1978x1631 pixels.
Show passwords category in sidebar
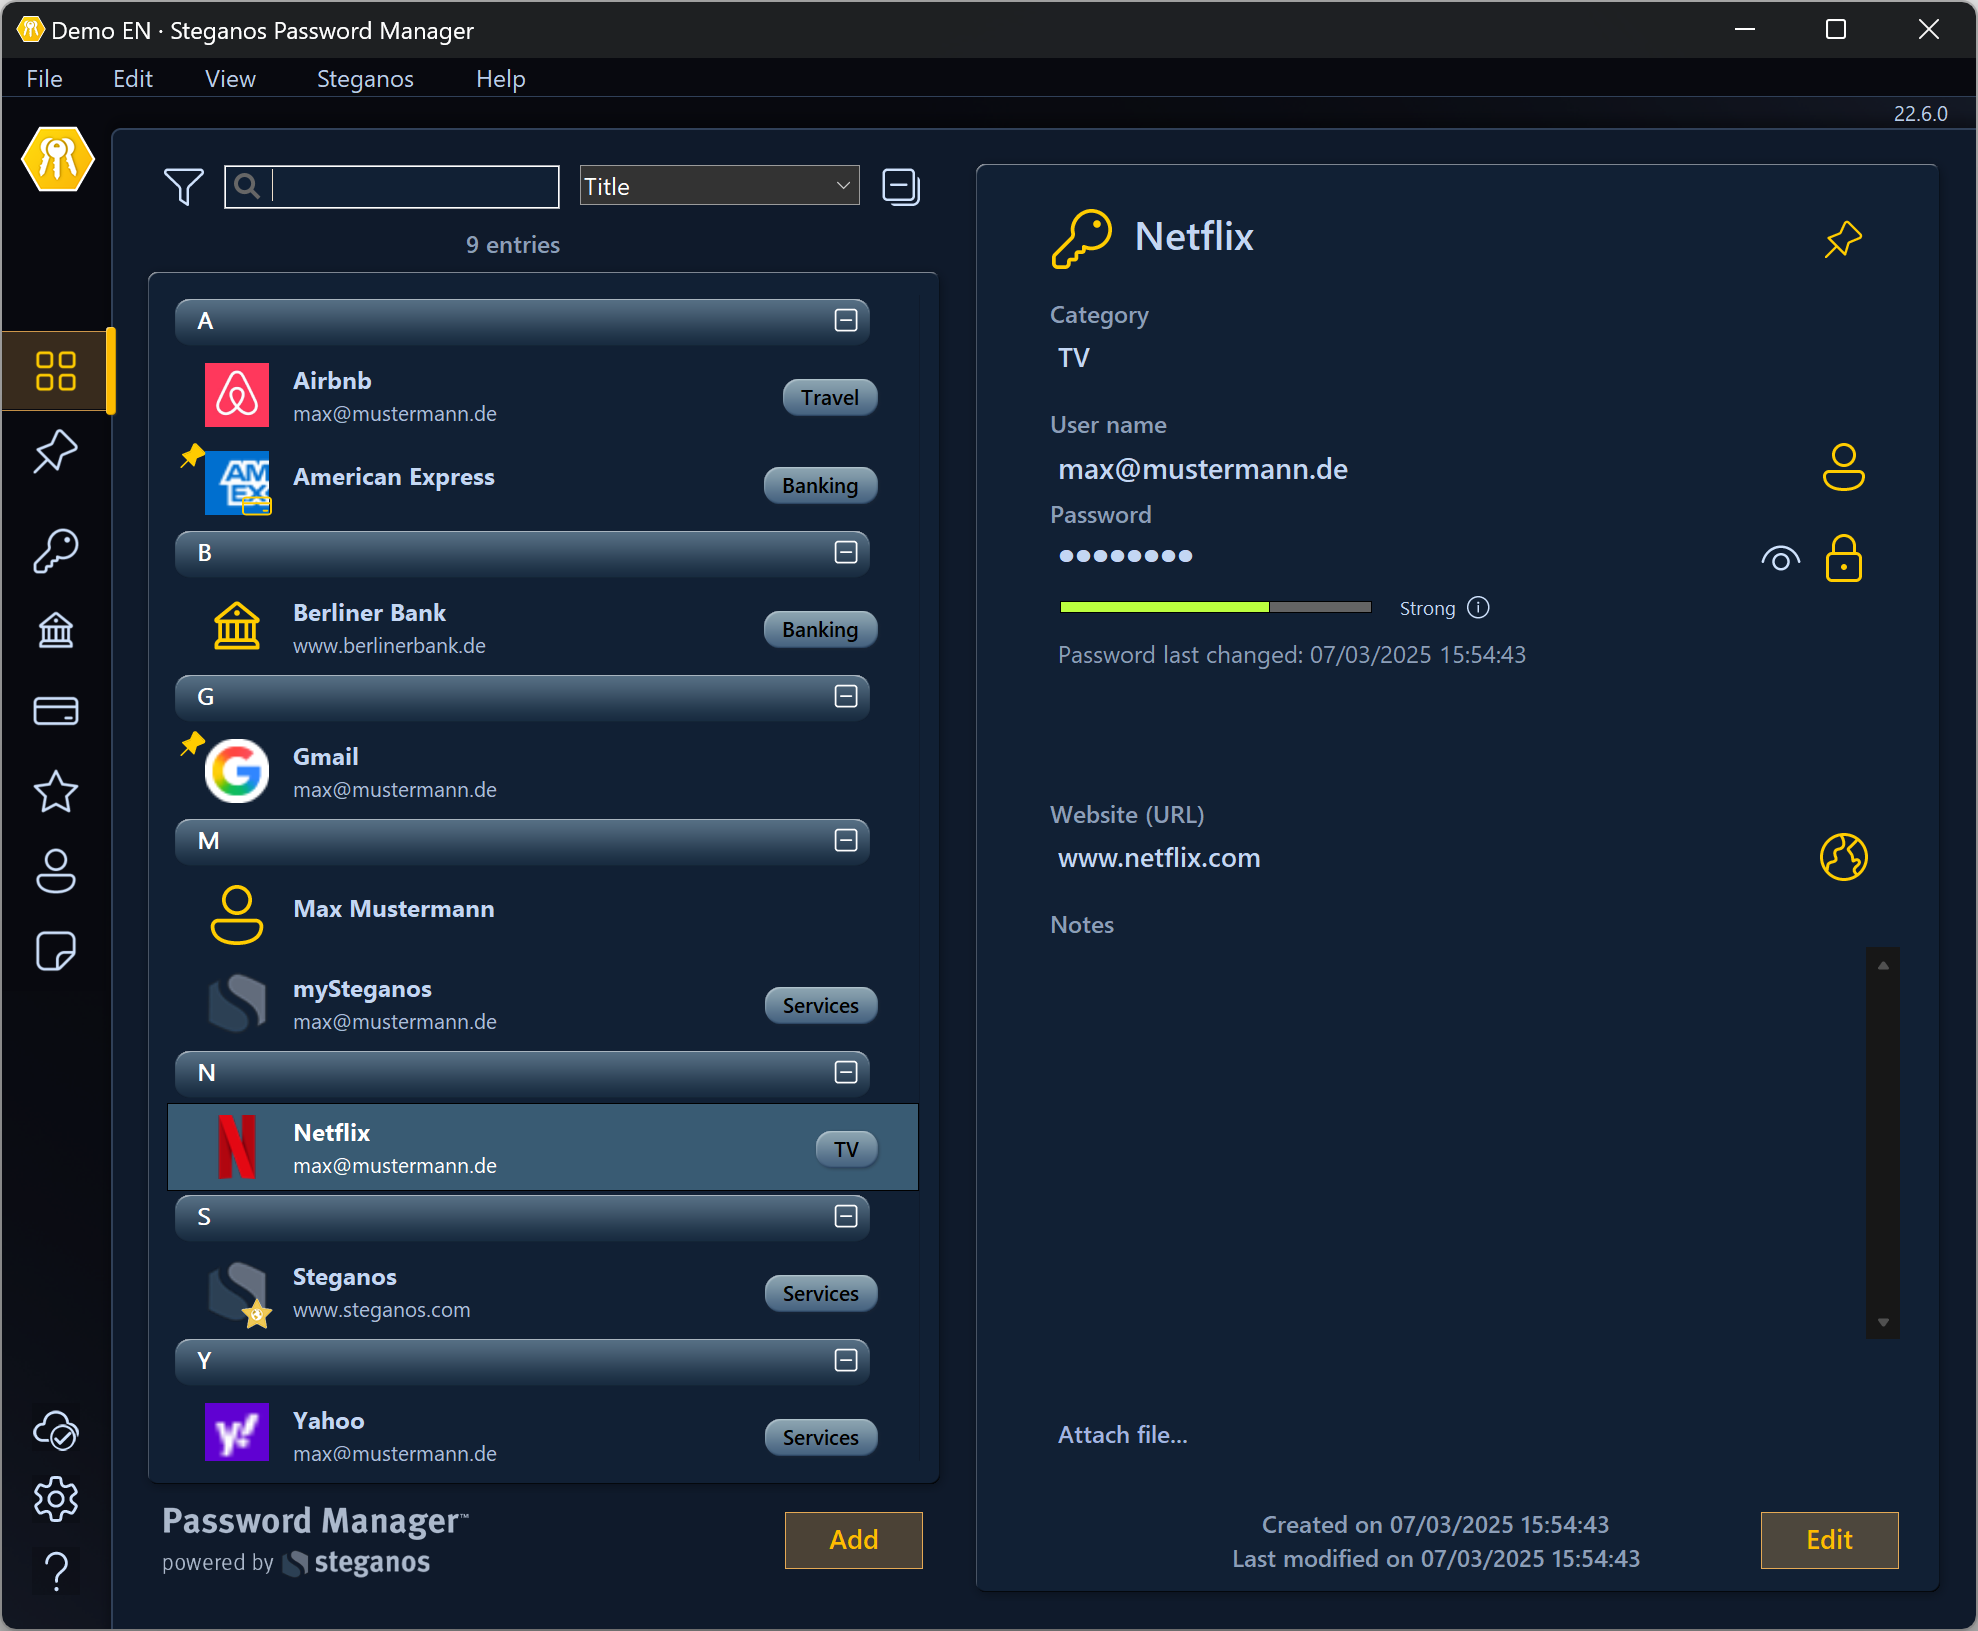coord(56,551)
